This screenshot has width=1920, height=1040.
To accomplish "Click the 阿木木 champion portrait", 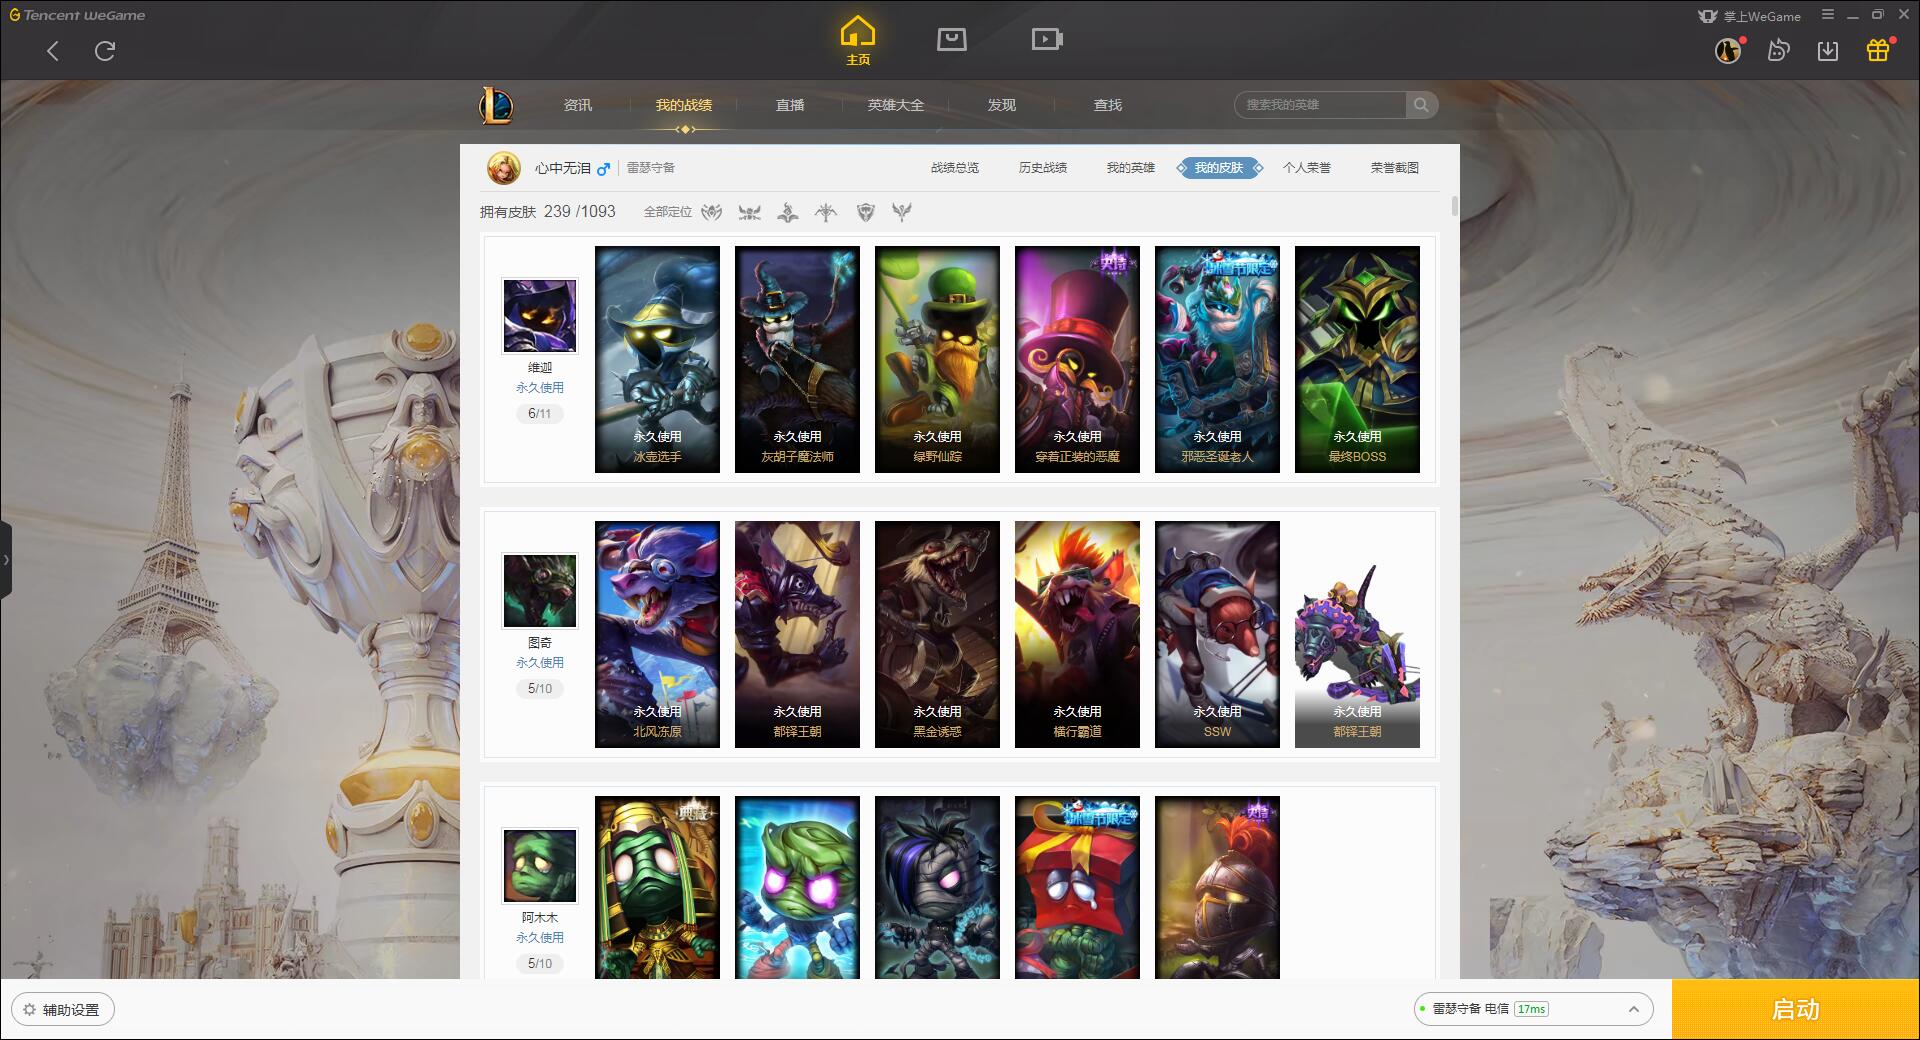I will pos(540,866).
